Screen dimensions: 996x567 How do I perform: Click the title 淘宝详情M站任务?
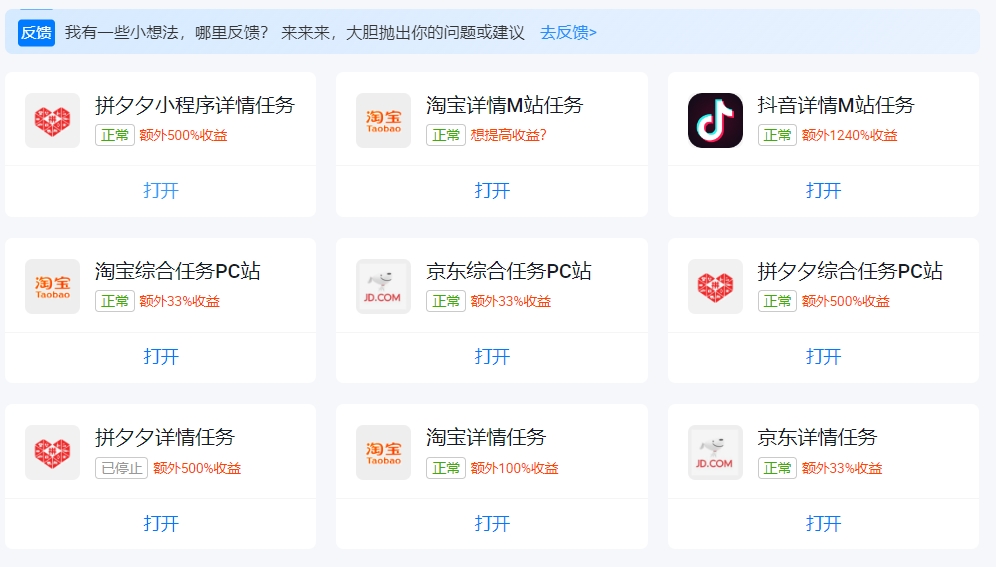tap(505, 105)
